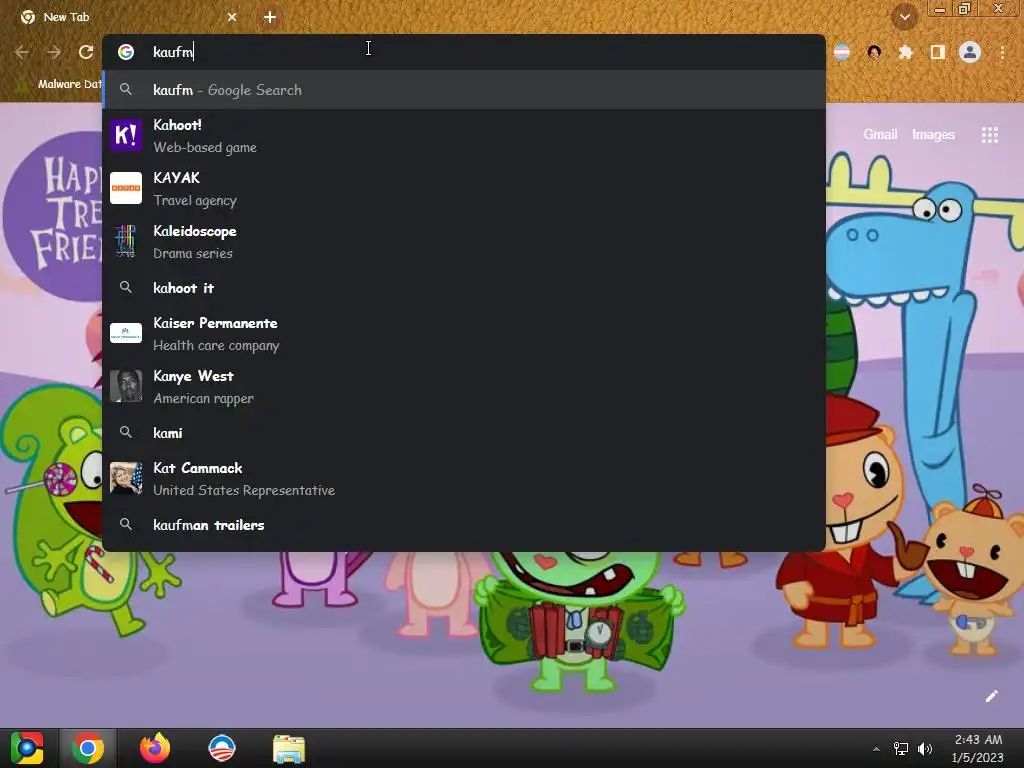Open the taskbar clock showing 2:43 AM
The image size is (1024, 768).
click(978, 748)
